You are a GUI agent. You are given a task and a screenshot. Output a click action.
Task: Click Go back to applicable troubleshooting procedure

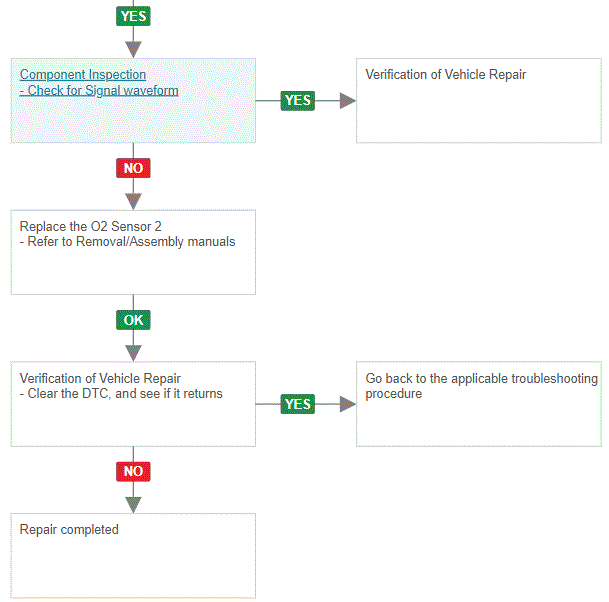[x=481, y=386]
